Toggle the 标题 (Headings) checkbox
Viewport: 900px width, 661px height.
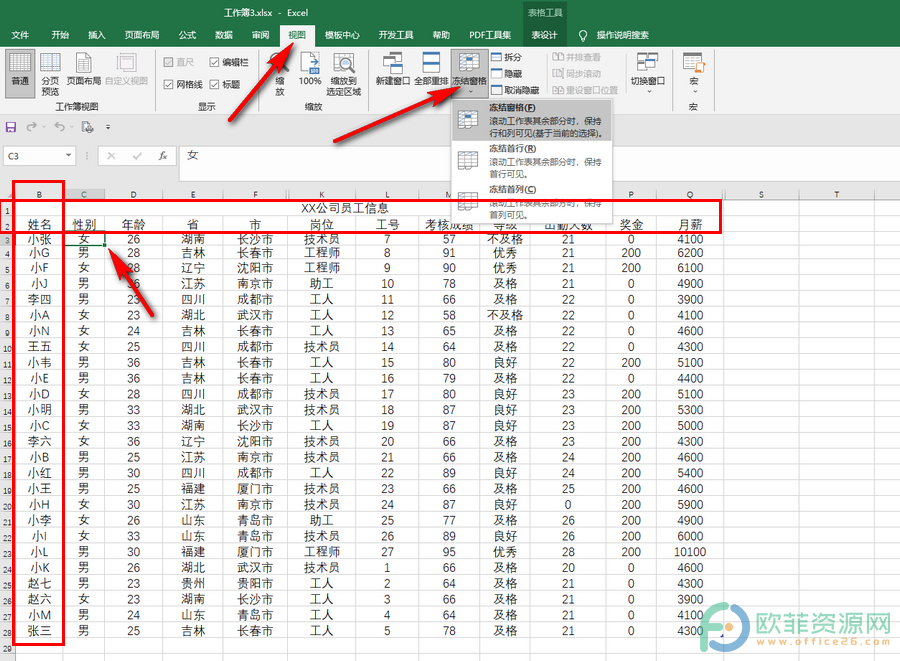pos(214,84)
